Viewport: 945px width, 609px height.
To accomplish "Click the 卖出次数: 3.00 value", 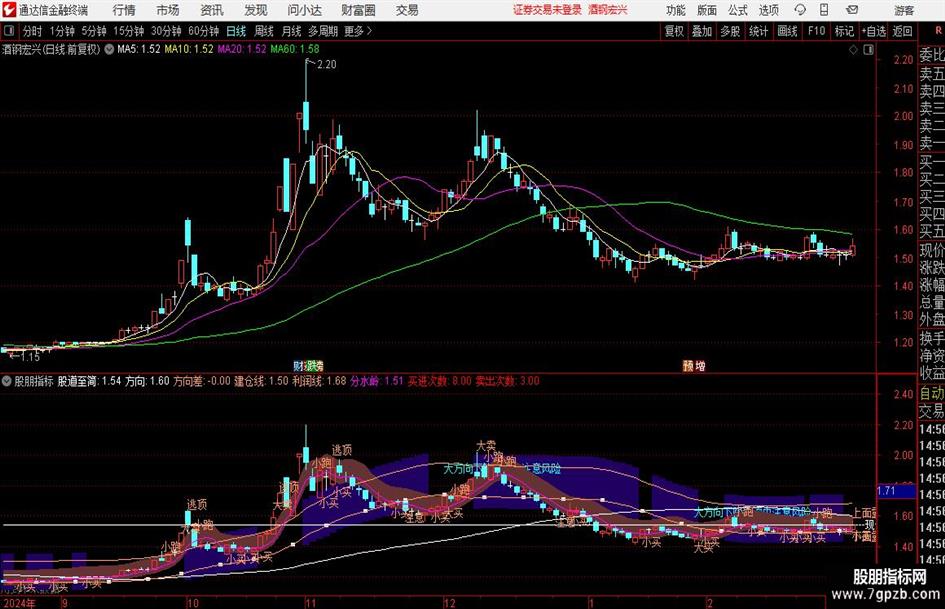I will point(508,381).
